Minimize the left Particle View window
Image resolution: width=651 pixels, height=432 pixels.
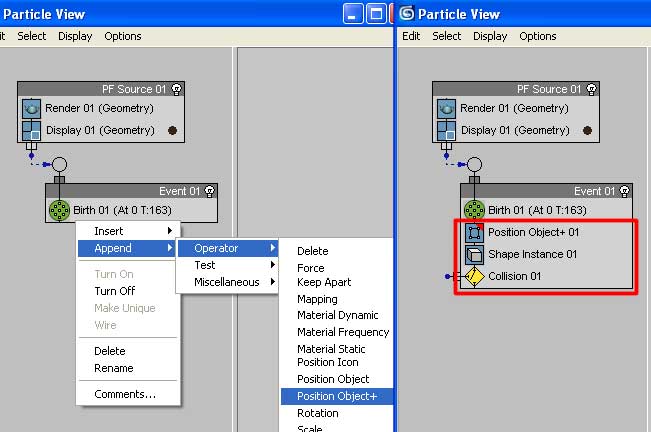click(x=352, y=14)
